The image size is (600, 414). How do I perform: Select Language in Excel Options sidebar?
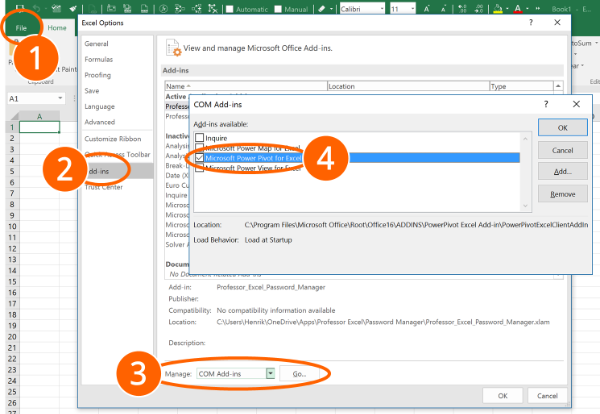click(x=99, y=106)
